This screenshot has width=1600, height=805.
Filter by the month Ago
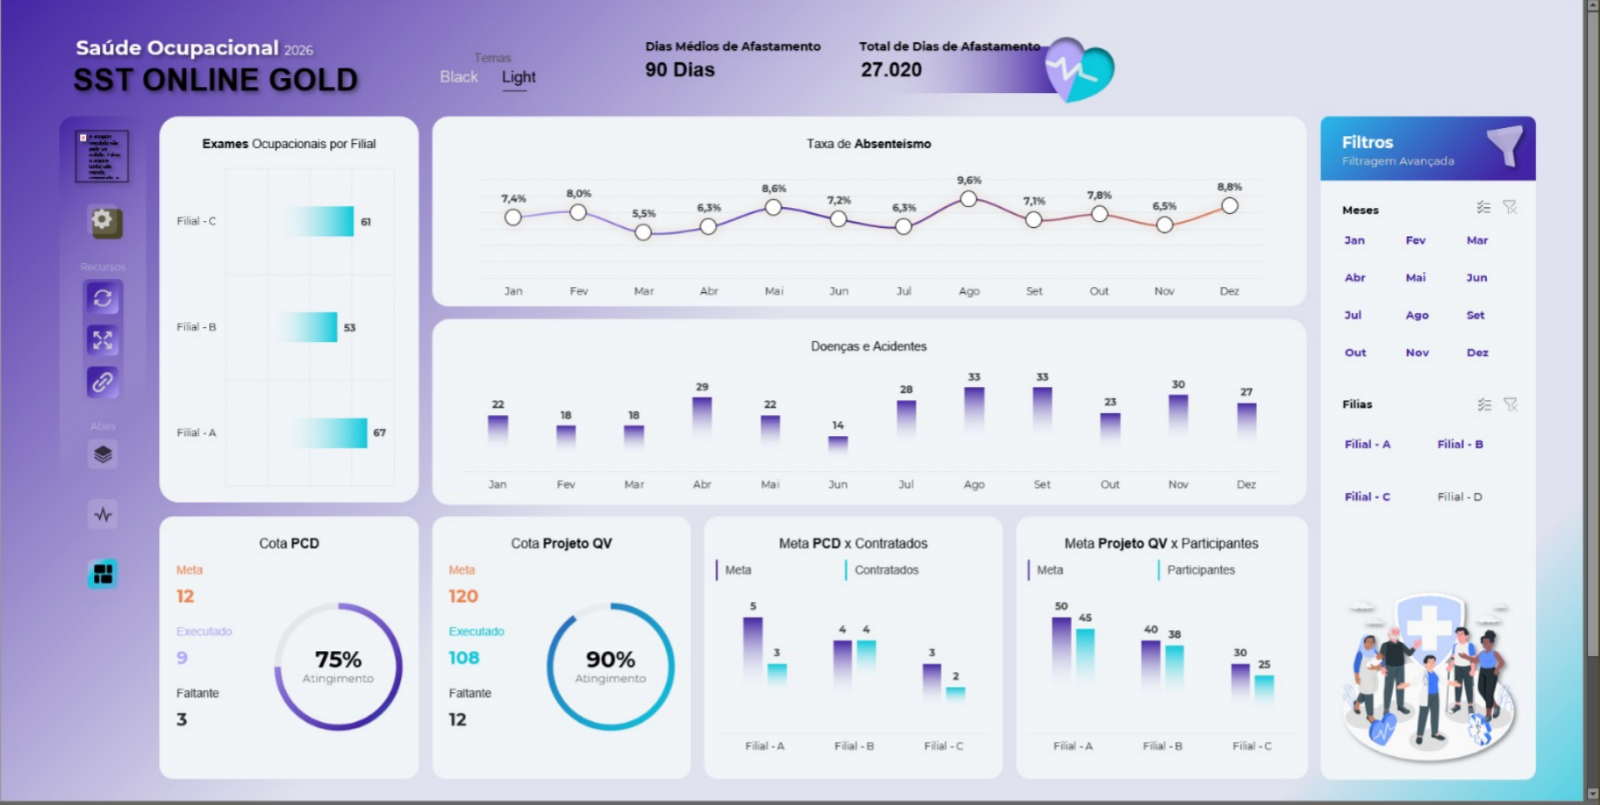pyautogui.click(x=1417, y=316)
